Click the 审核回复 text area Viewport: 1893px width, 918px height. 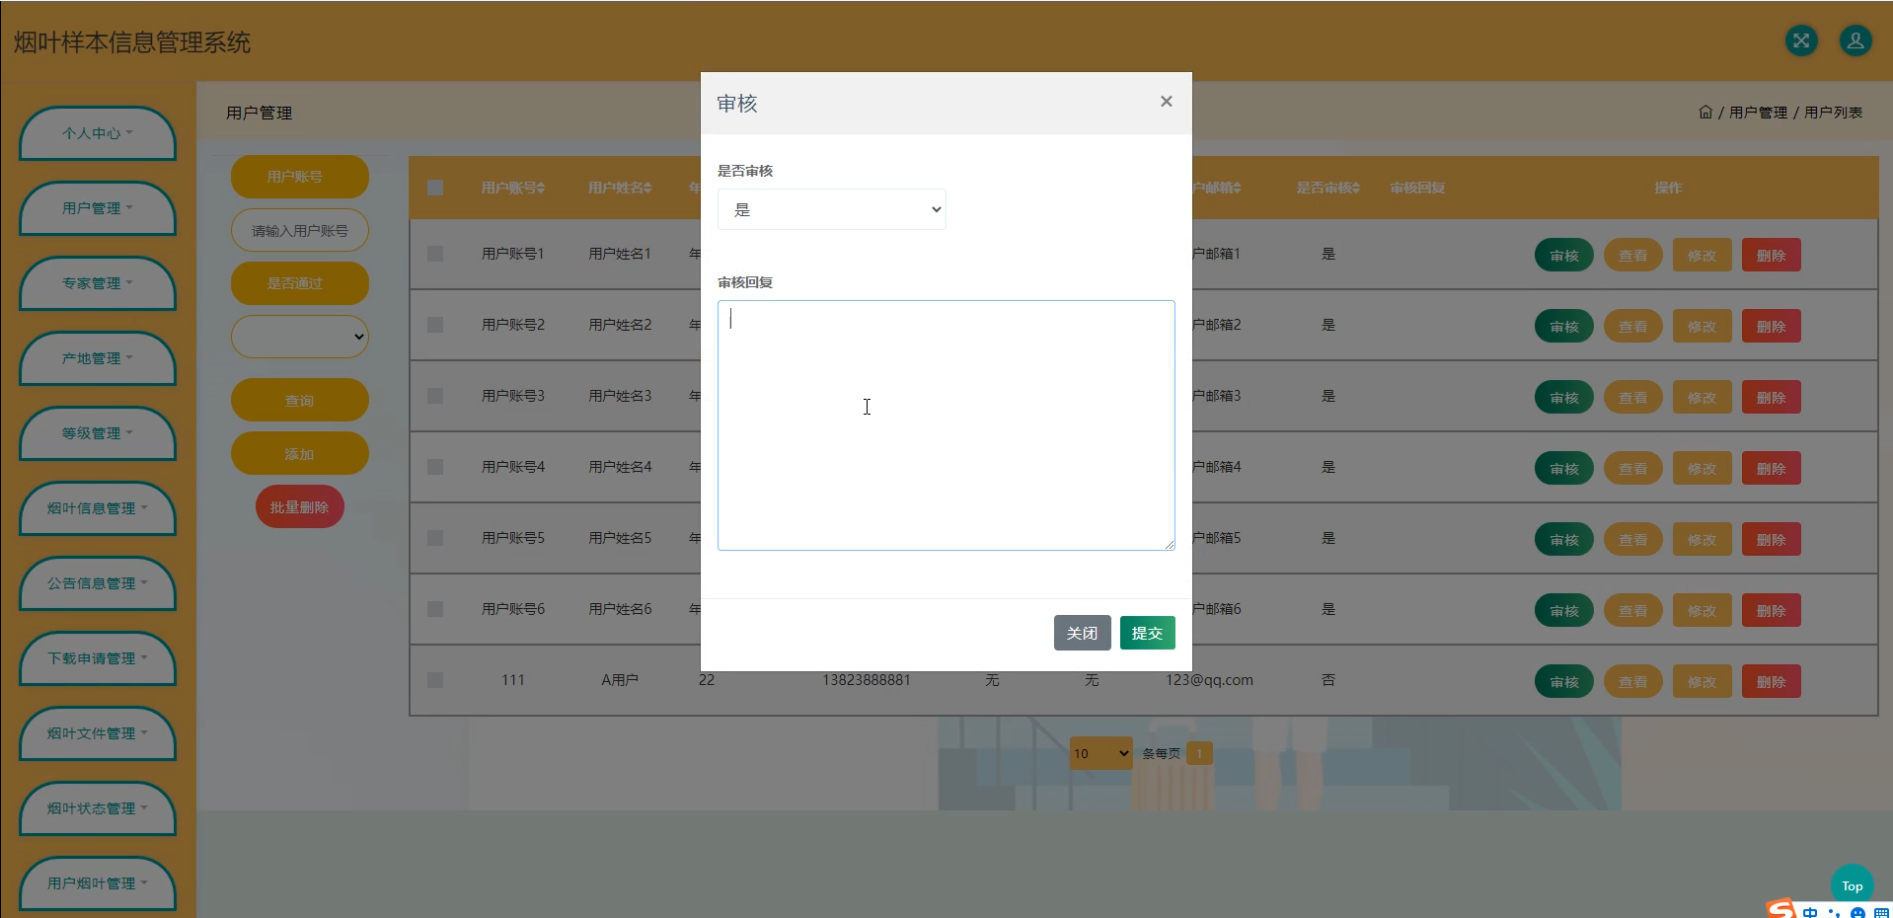[x=946, y=425]
